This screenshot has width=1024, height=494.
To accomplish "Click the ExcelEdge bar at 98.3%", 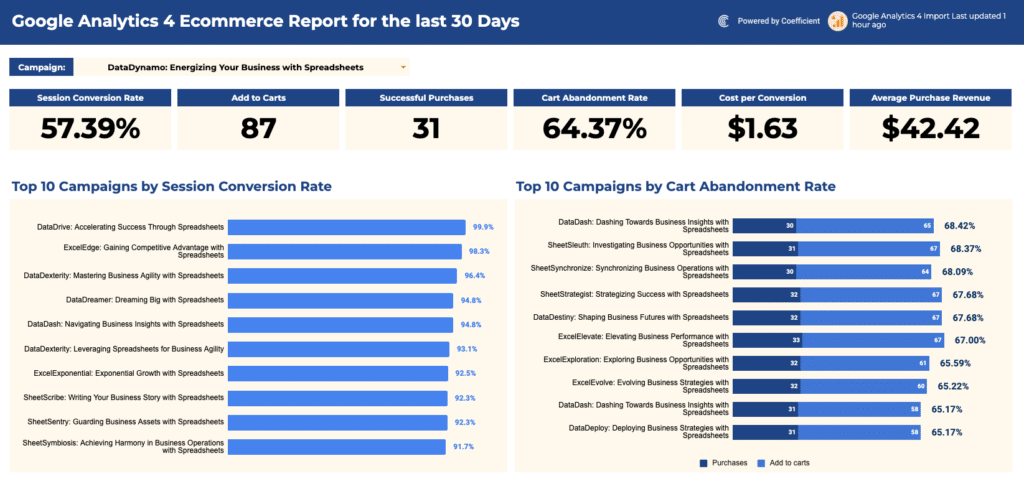I will [345, 251].
